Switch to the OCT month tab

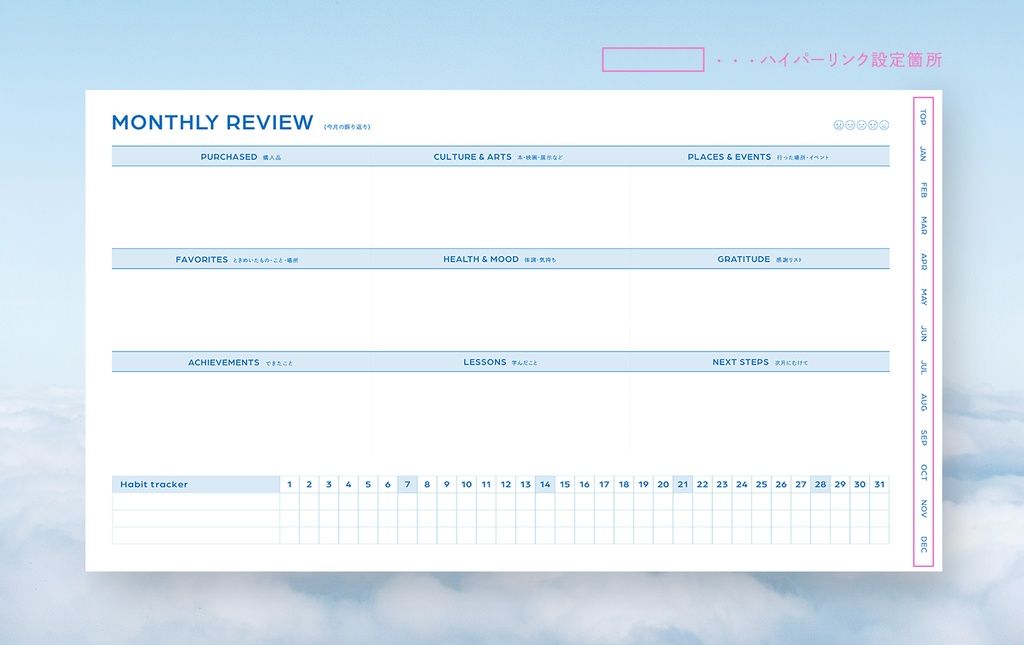coord(923,473)
